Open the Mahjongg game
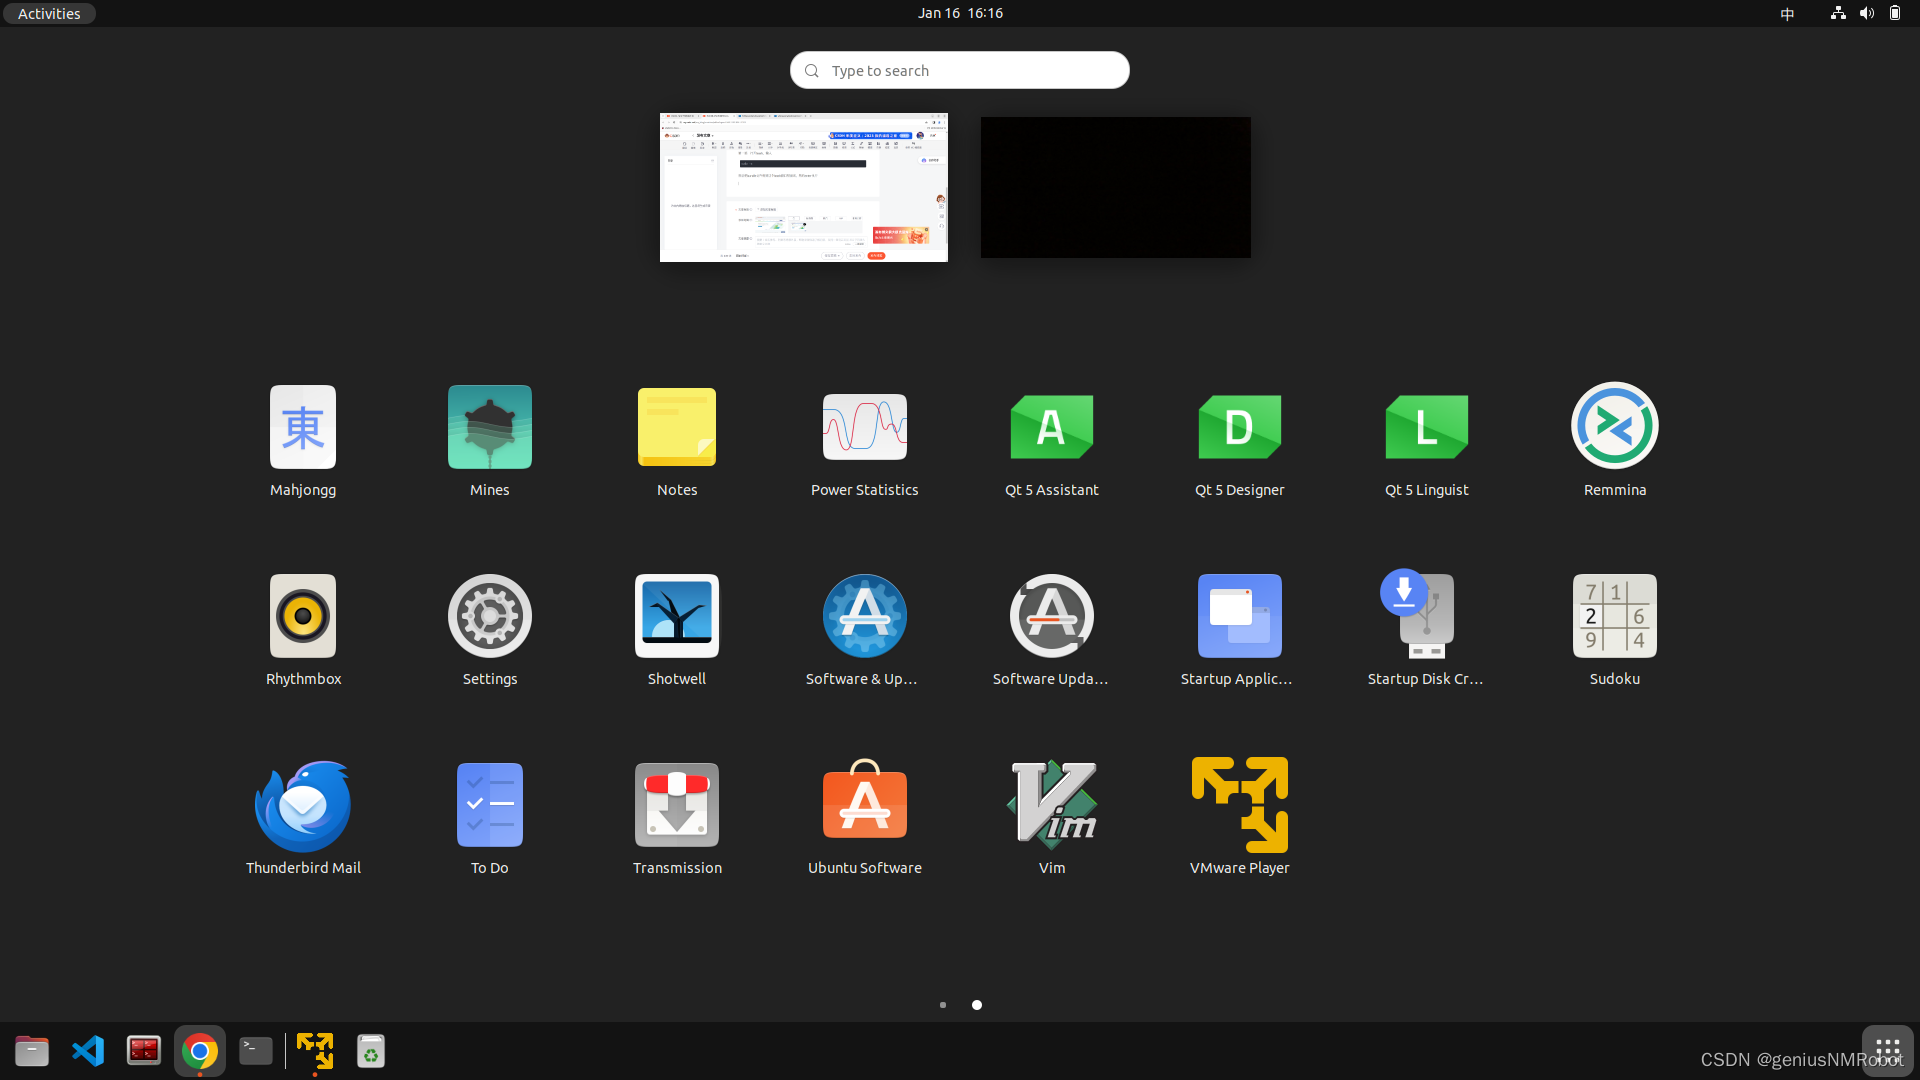 coord(302,440)
